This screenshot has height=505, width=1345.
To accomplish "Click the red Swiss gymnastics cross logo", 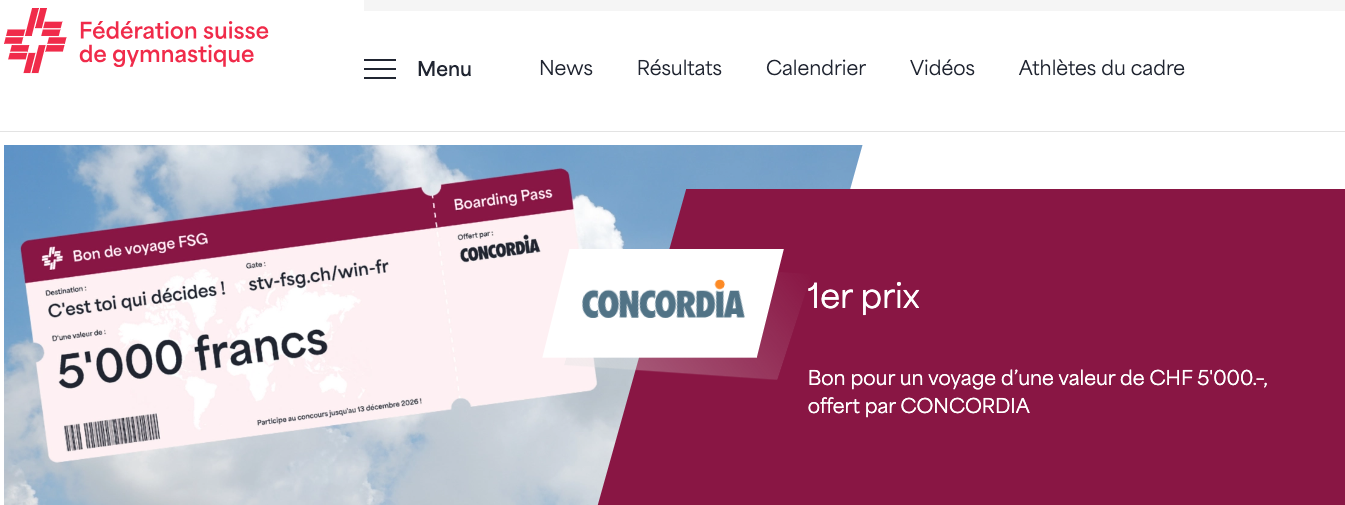I will [x=36, y=40].
